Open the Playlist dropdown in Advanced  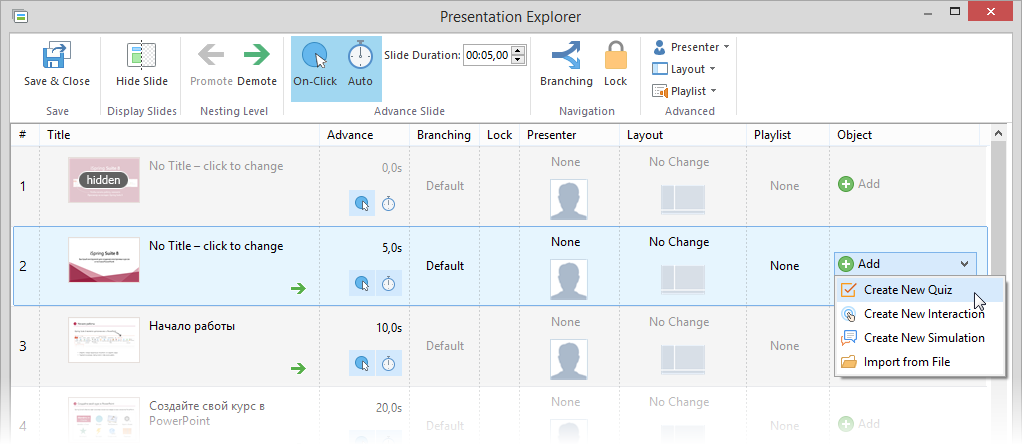(686, 91)
